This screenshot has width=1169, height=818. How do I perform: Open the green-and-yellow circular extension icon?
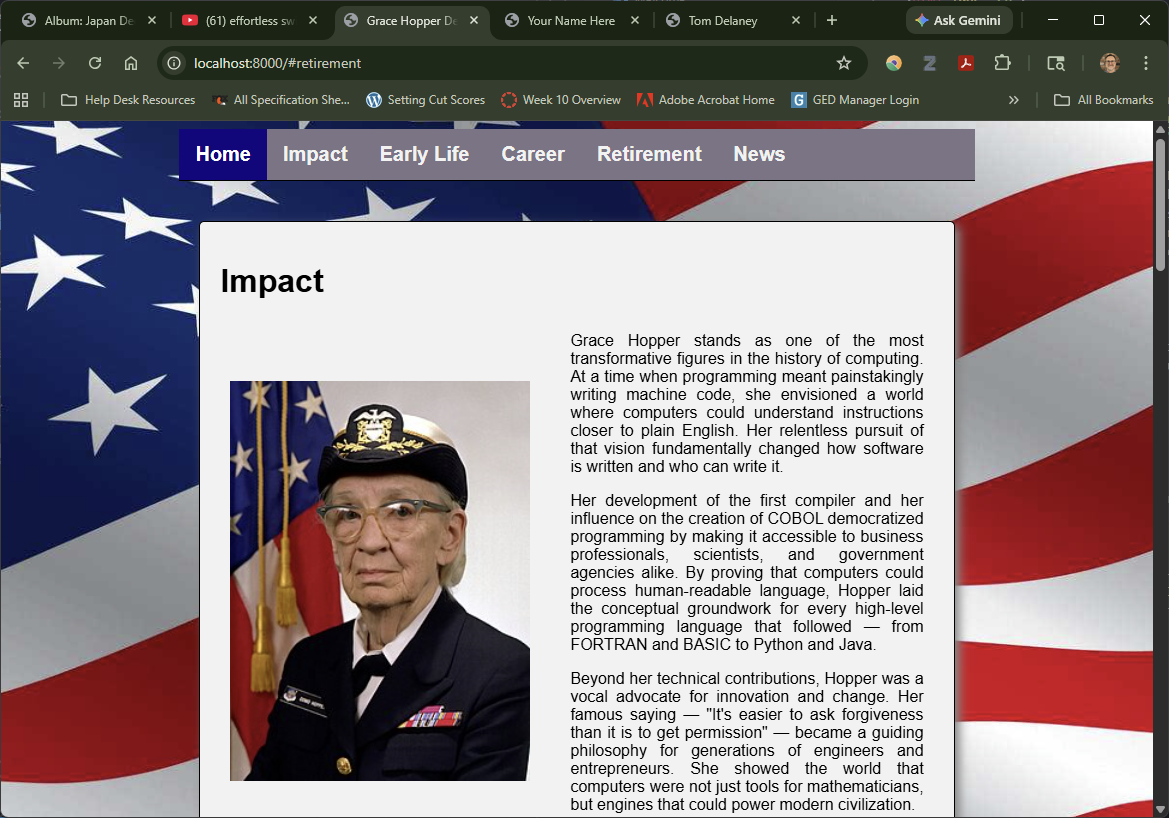click(x=893, y=62)
